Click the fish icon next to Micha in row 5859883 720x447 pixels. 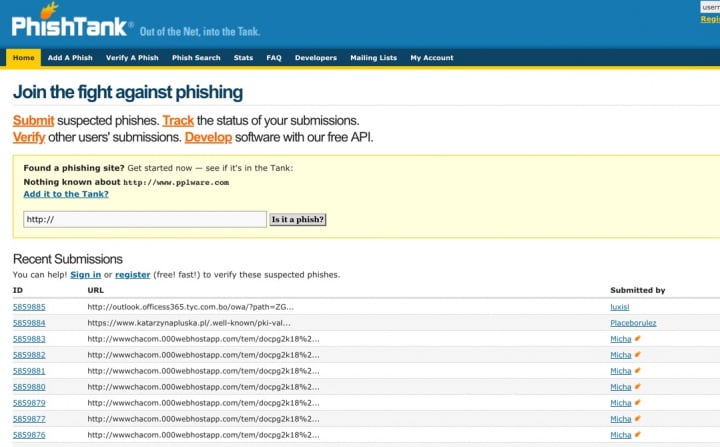click(x=637, y=339)
